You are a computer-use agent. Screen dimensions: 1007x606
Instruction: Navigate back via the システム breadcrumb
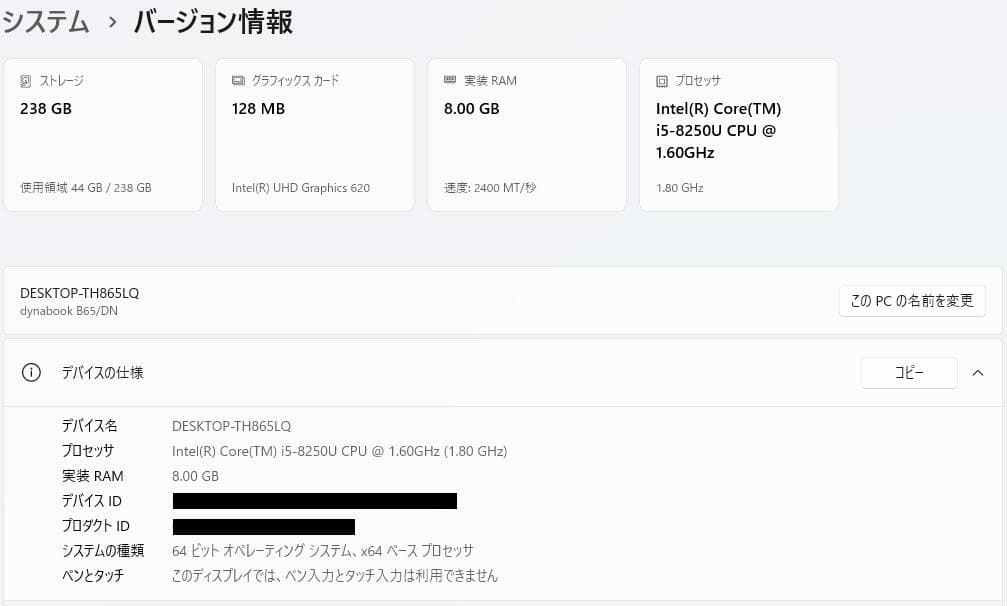(x=46, y=21)
